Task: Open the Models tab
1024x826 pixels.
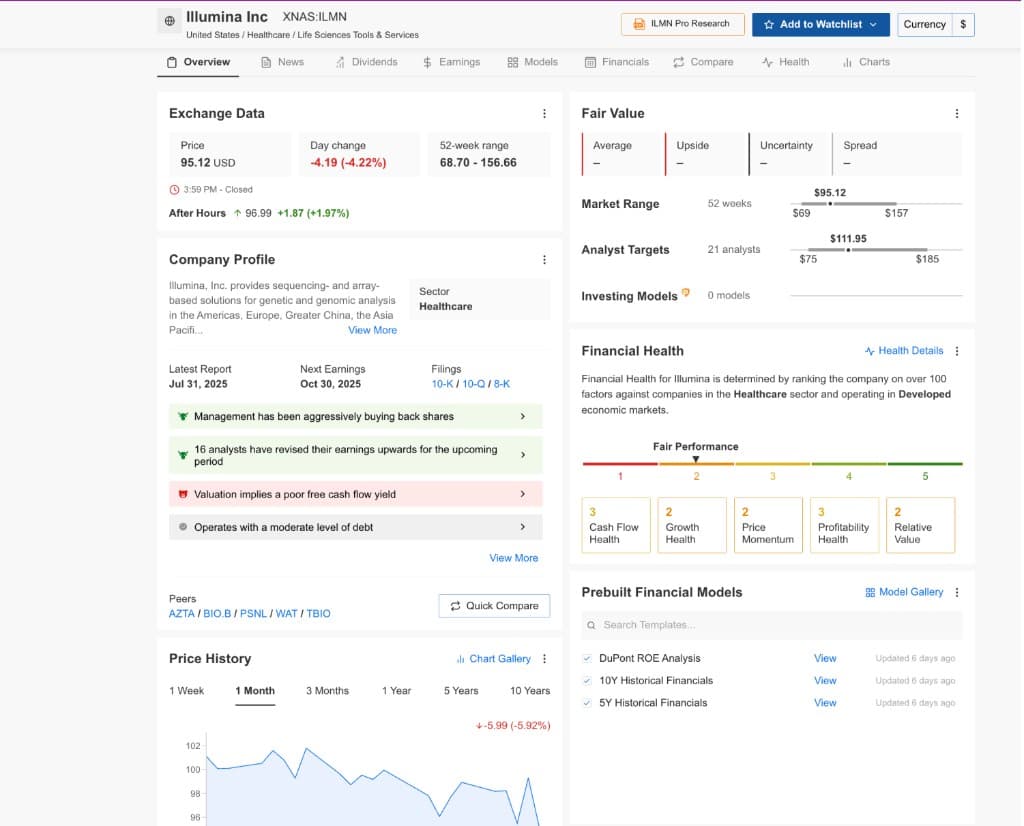Action: tap(533, 63)
